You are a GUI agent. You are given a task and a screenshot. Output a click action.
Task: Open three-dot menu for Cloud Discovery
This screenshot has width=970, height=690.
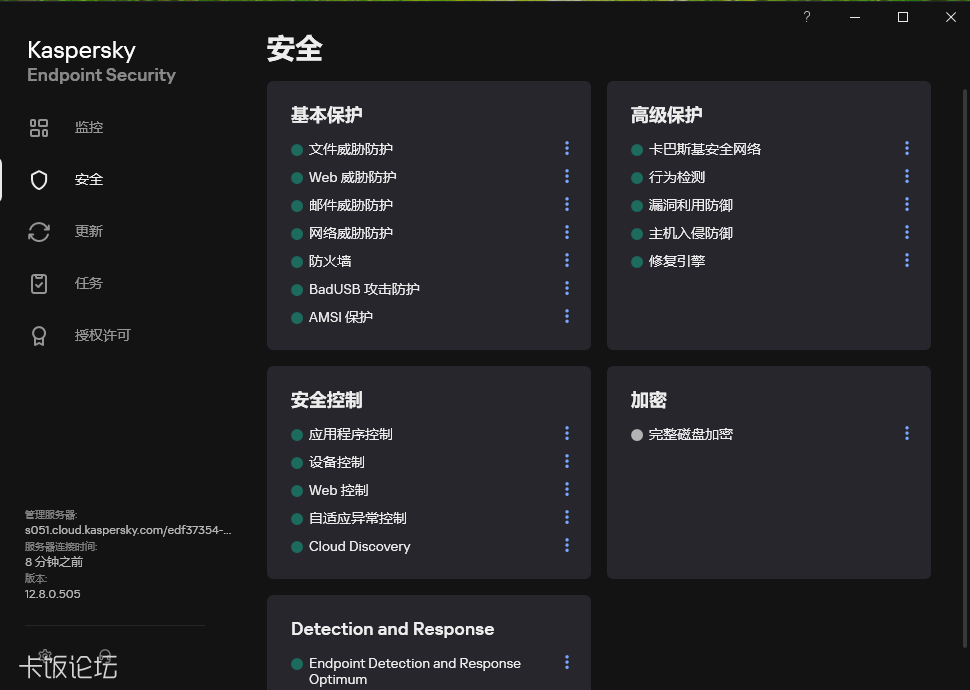(x=567, y=545)
